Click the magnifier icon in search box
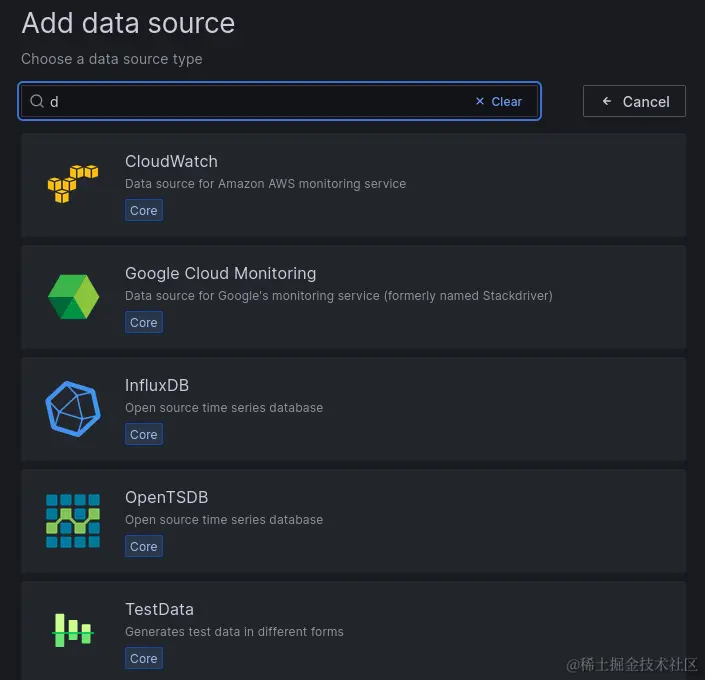The image size is (705, 680). 37,101
